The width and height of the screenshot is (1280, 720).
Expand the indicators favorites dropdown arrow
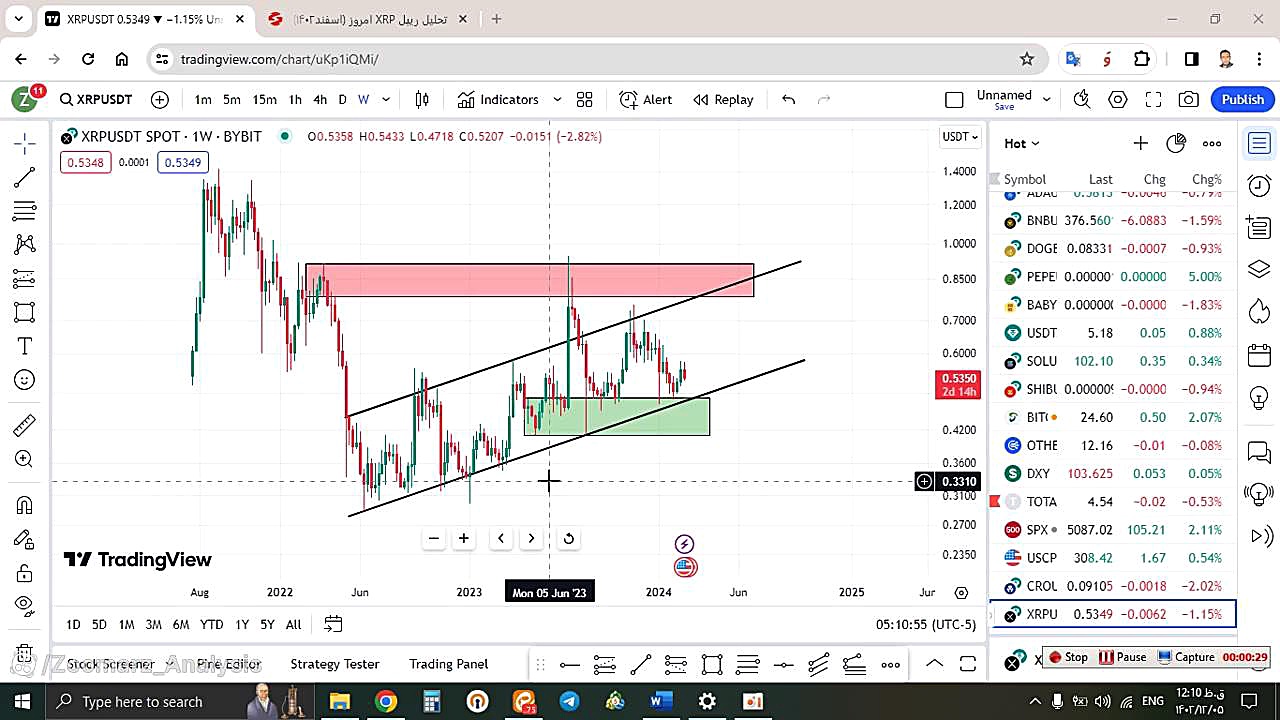pyautogui.click(x=557, y=99)
